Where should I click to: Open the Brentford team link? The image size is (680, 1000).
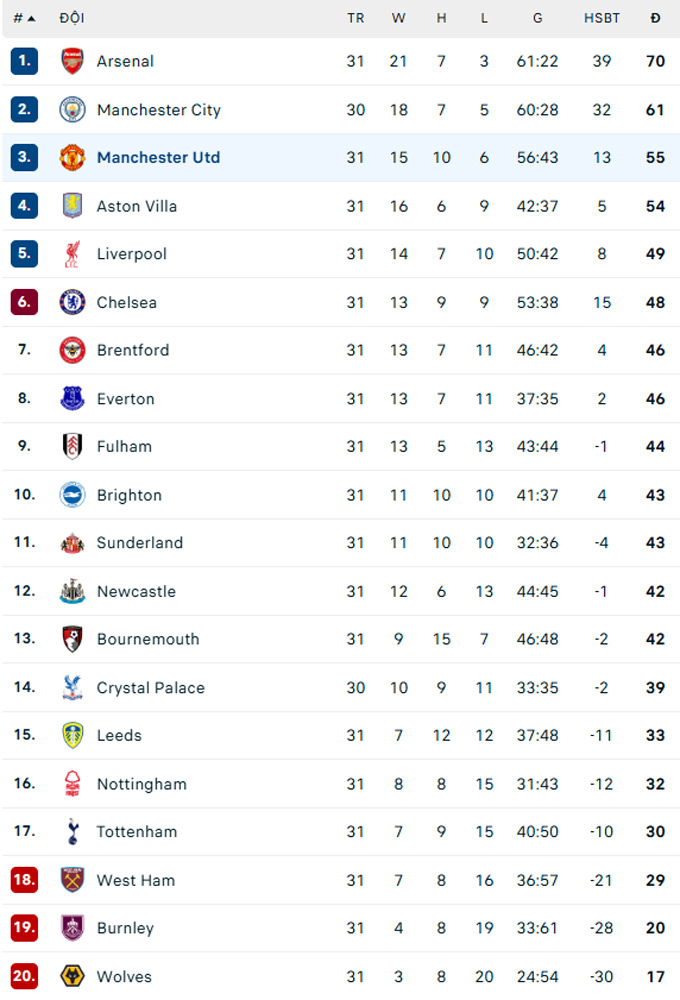tap(133, 350)
